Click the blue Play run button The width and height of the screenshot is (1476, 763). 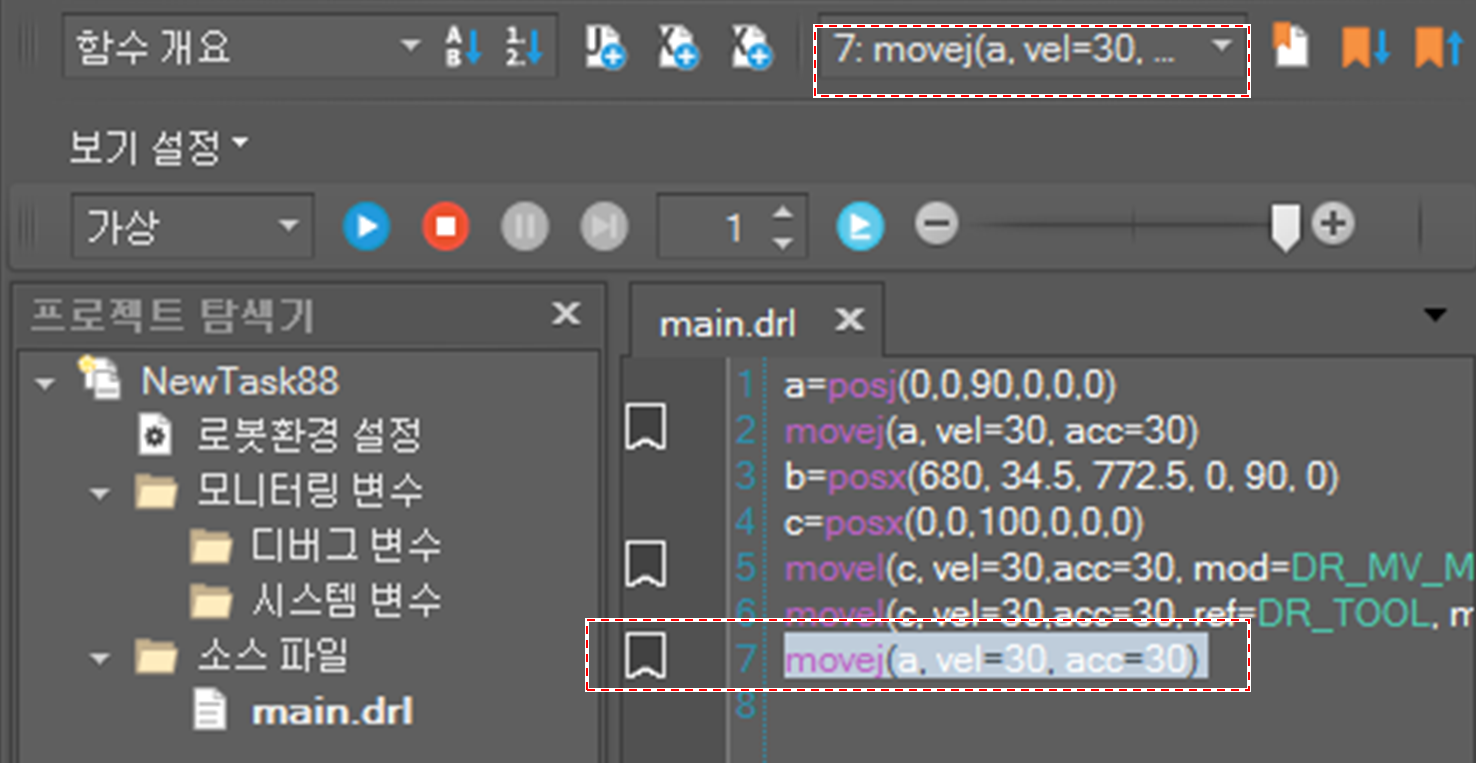[x=366, y=227]
